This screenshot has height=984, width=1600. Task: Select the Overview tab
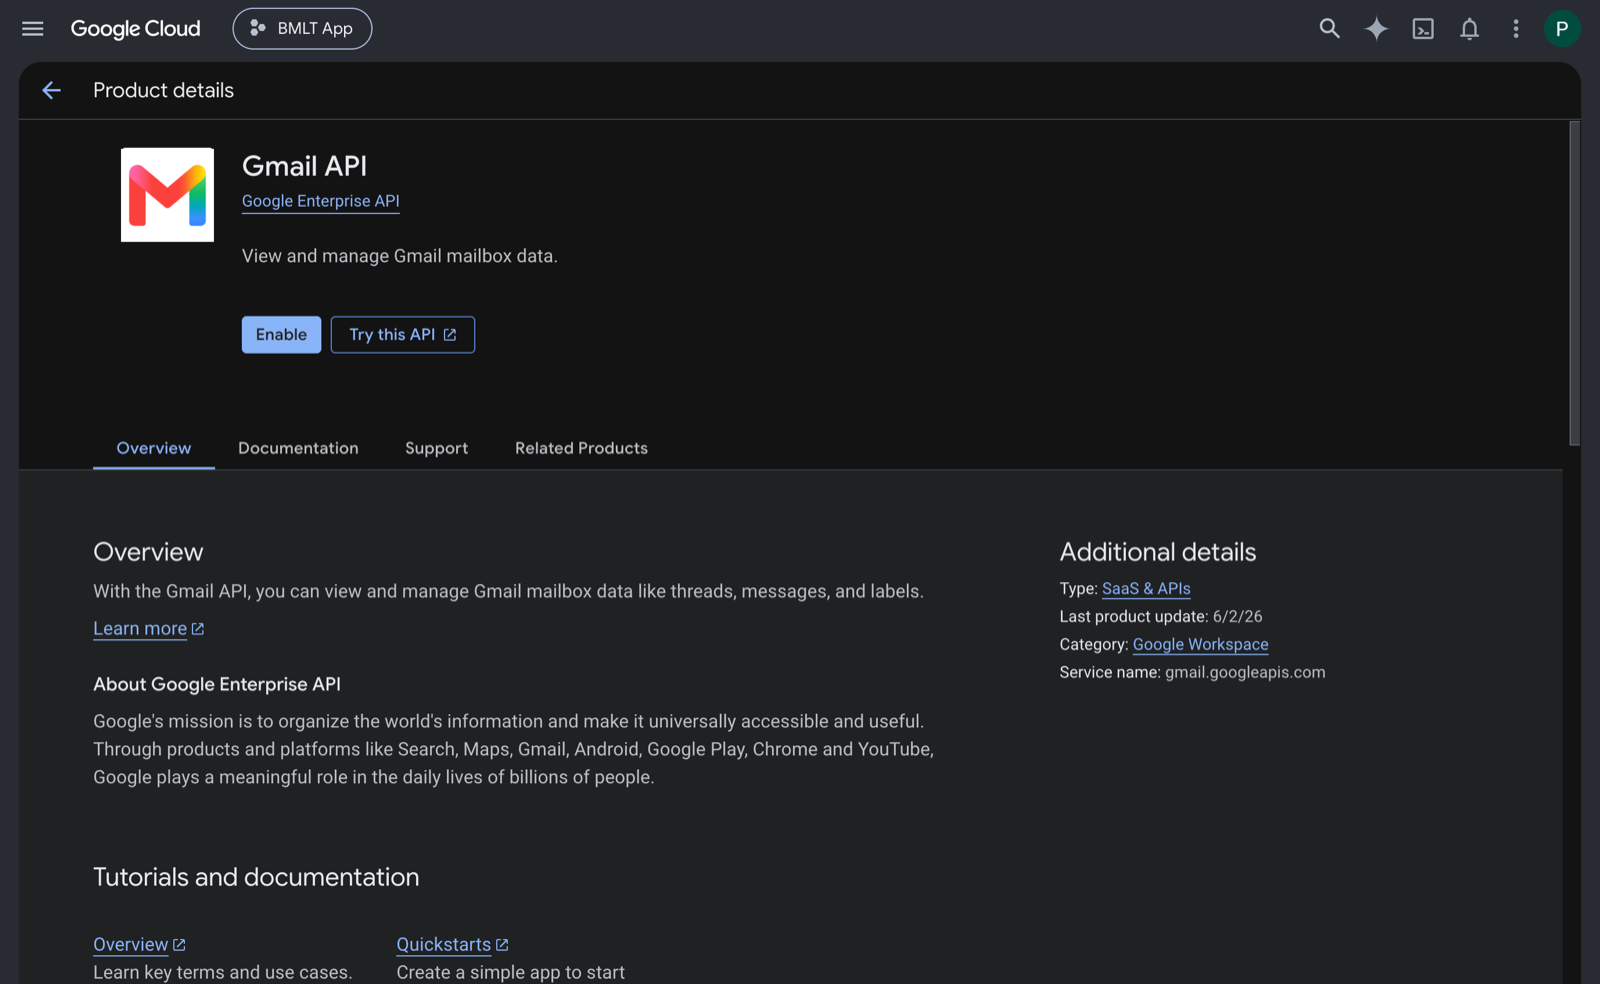pyautogui.click(x=153, y=448)
